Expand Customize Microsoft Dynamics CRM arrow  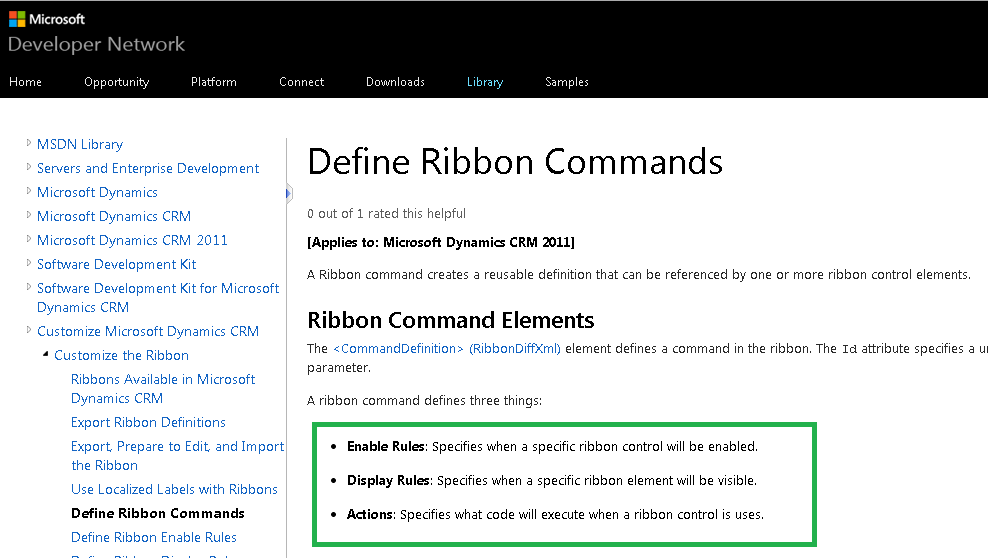tap(28, 329)
